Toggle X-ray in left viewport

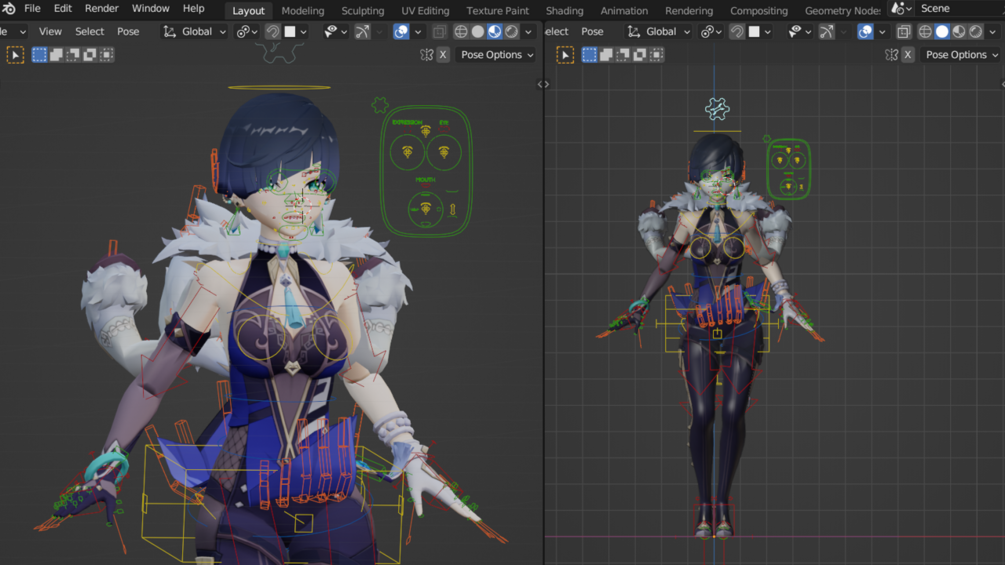point(439,31)
